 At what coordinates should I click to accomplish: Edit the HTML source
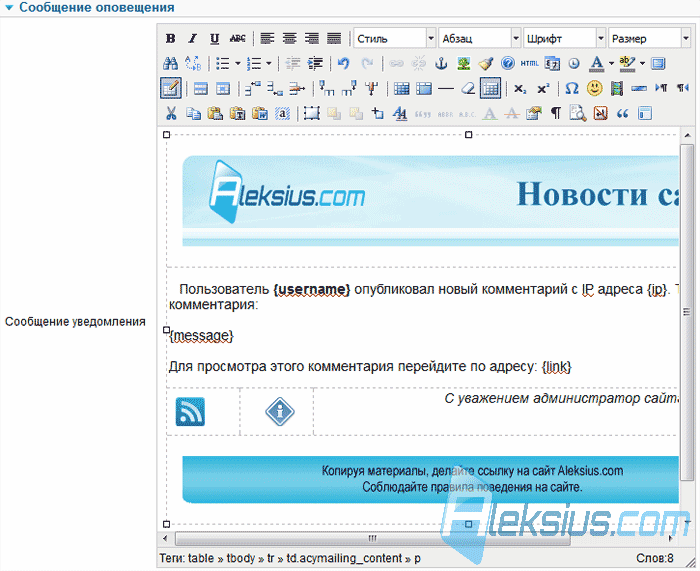(x=529, y=63)
